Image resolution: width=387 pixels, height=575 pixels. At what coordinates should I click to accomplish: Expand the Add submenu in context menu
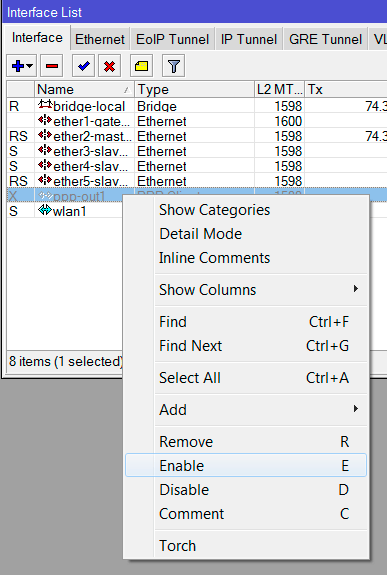(x=246, y=409)
